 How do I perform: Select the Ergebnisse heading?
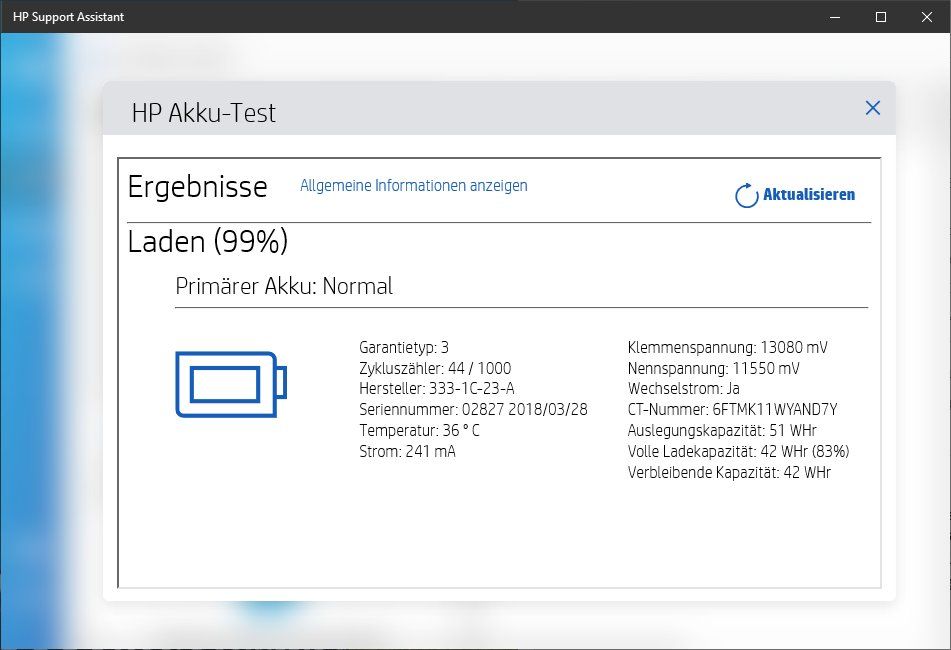[x=198, y=187]
